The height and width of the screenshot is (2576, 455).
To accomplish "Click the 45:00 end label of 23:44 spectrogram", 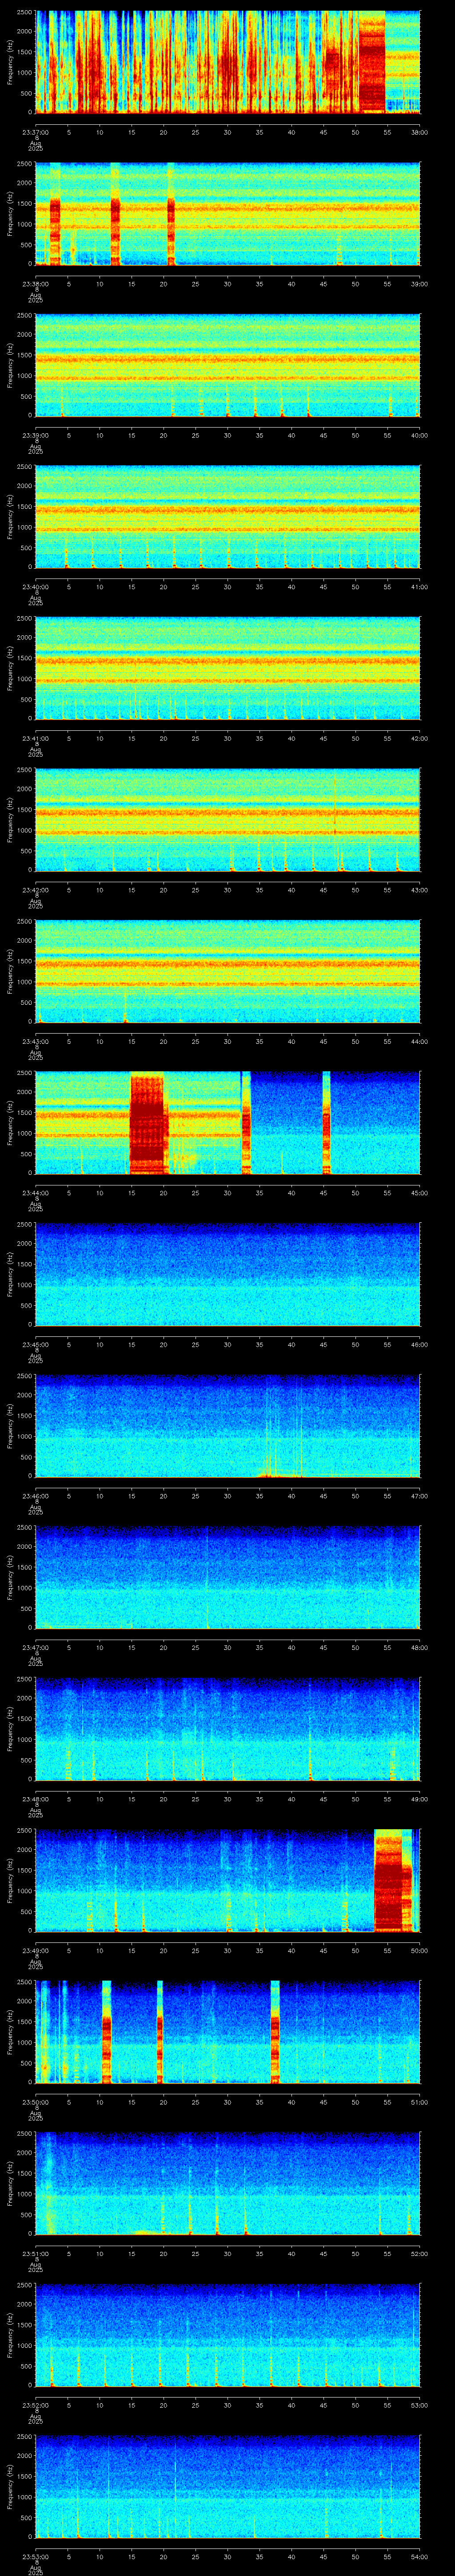I will [419, 1193].
